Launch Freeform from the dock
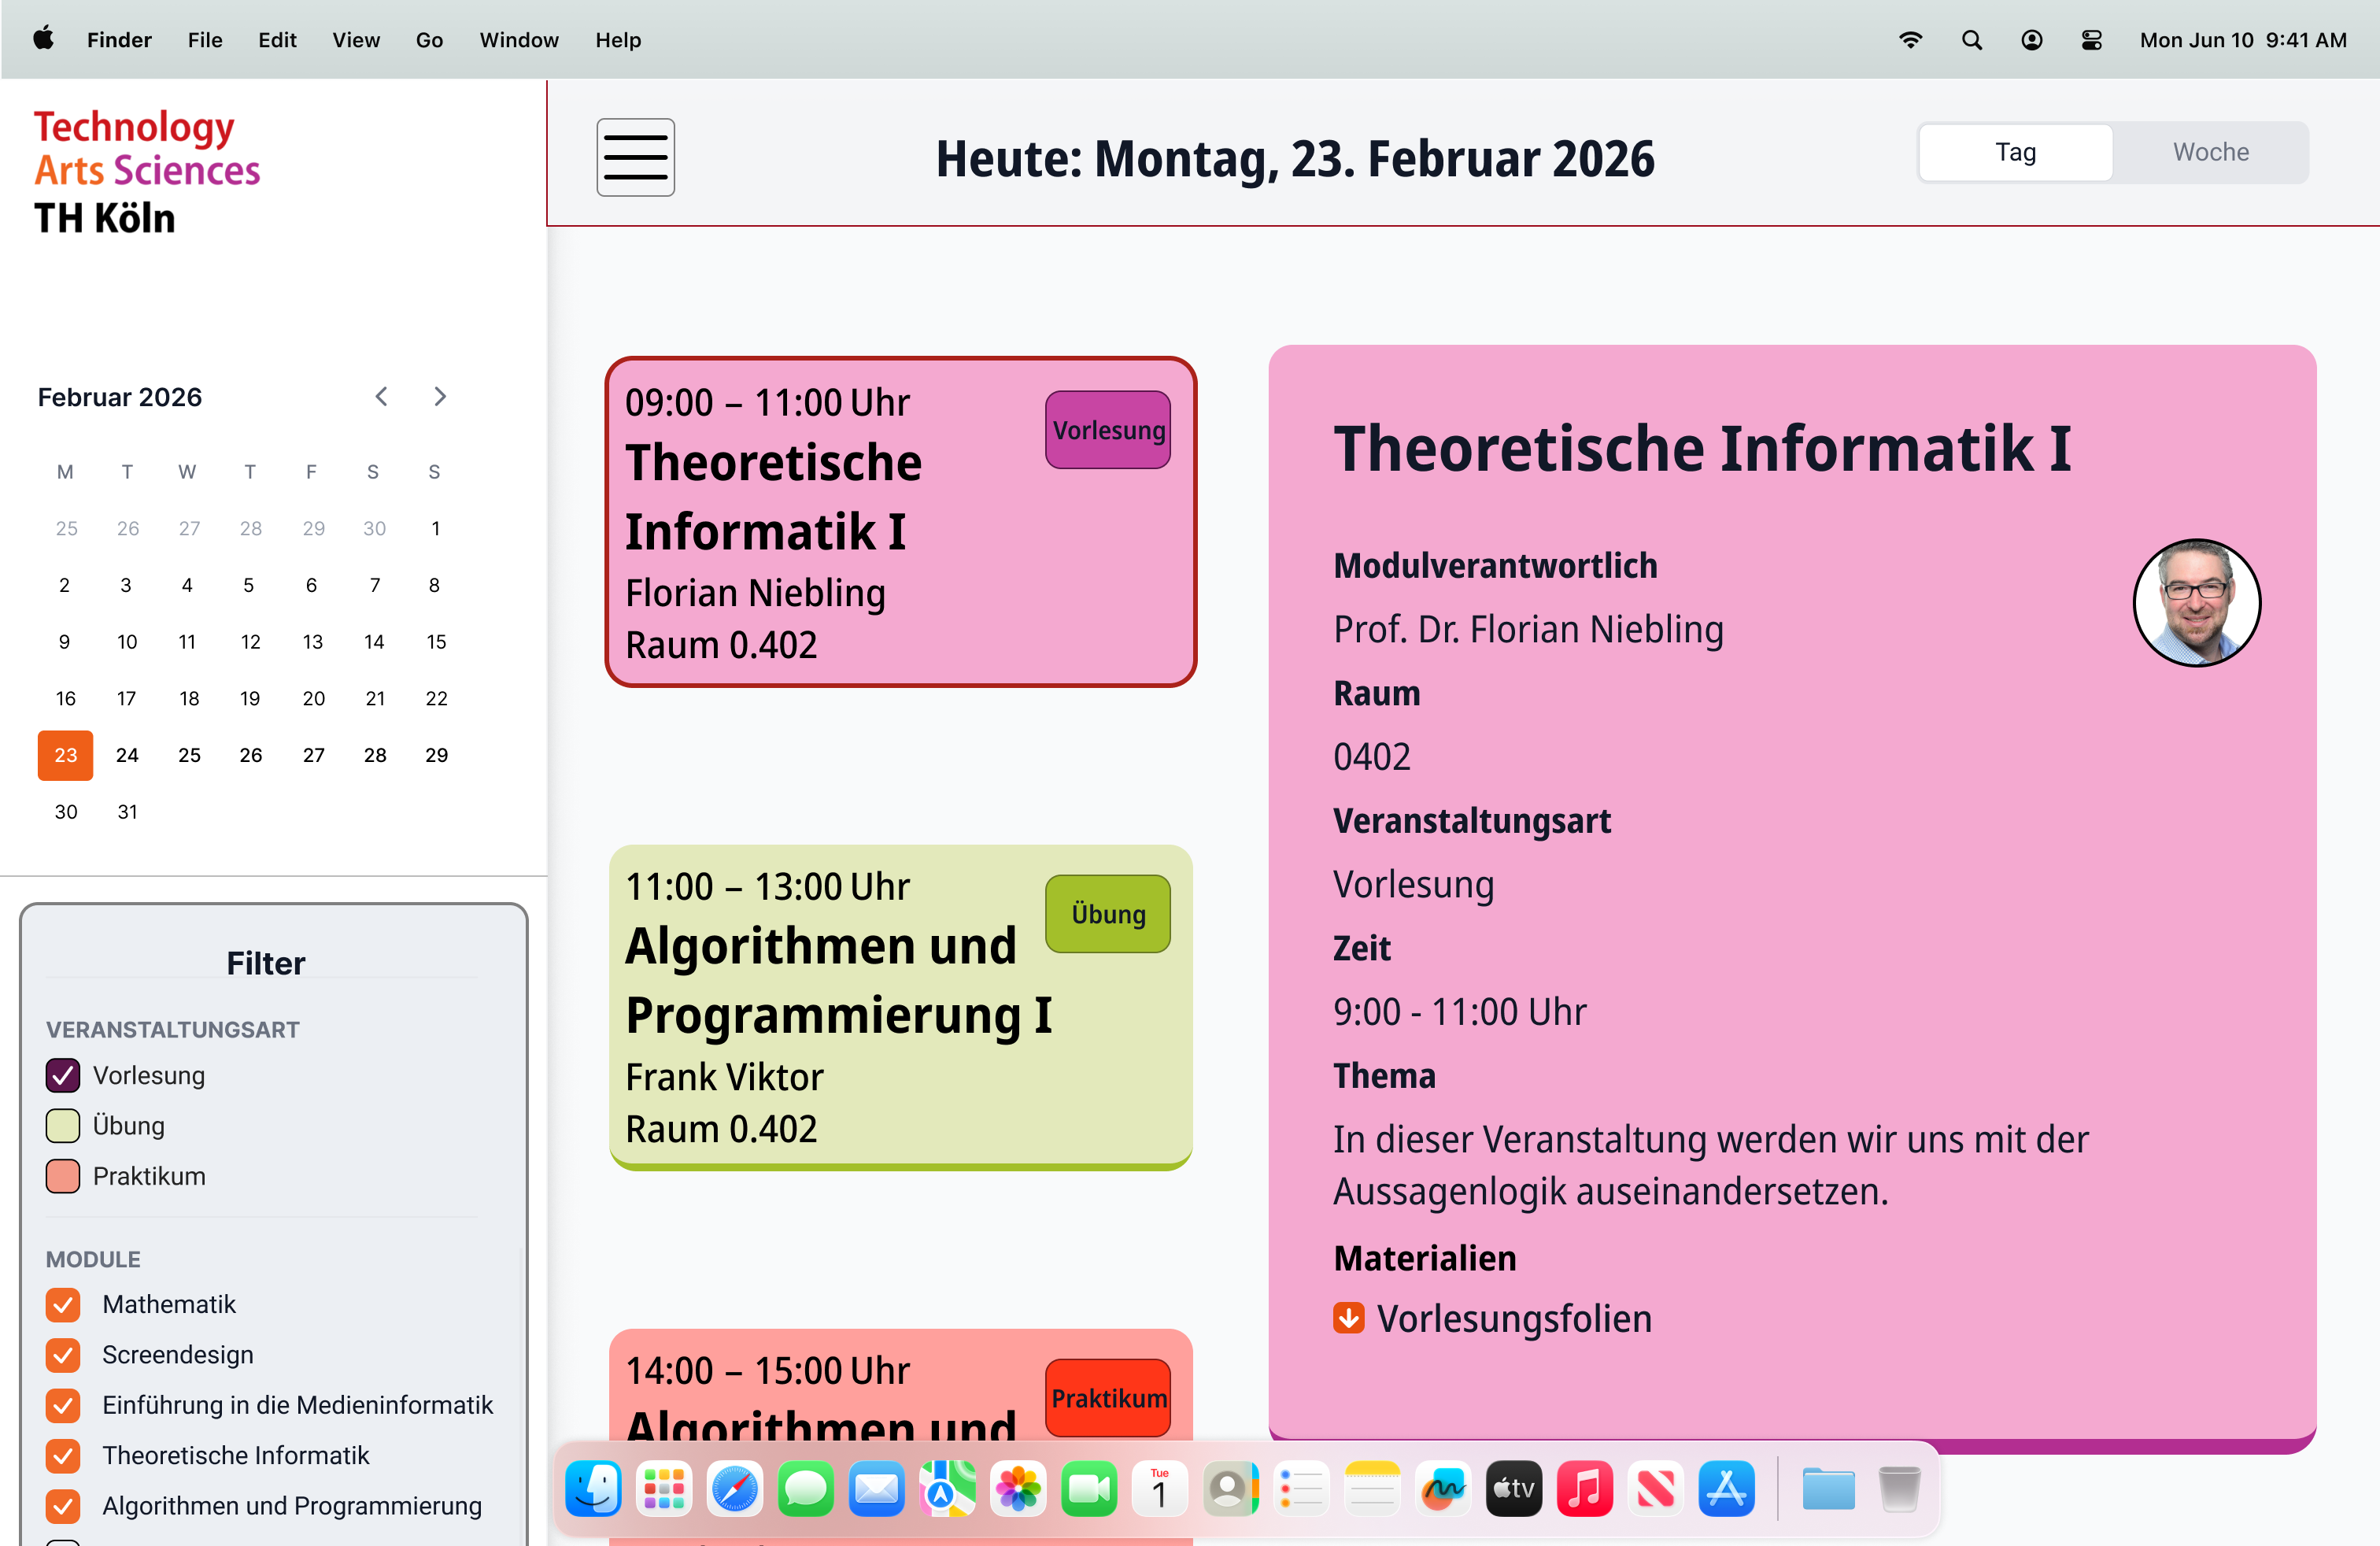Viewport: 2380px width, 1546px height. point(1442,1489)
